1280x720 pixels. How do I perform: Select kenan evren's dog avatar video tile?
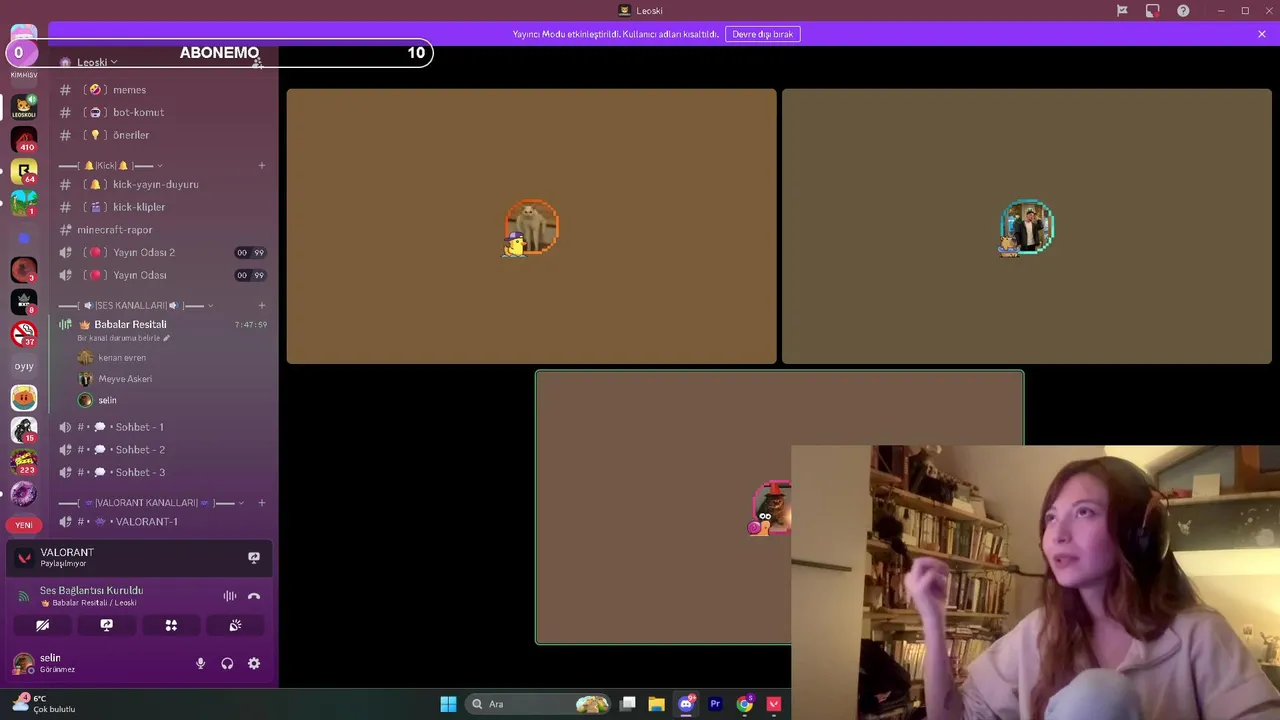click(531, 226)
